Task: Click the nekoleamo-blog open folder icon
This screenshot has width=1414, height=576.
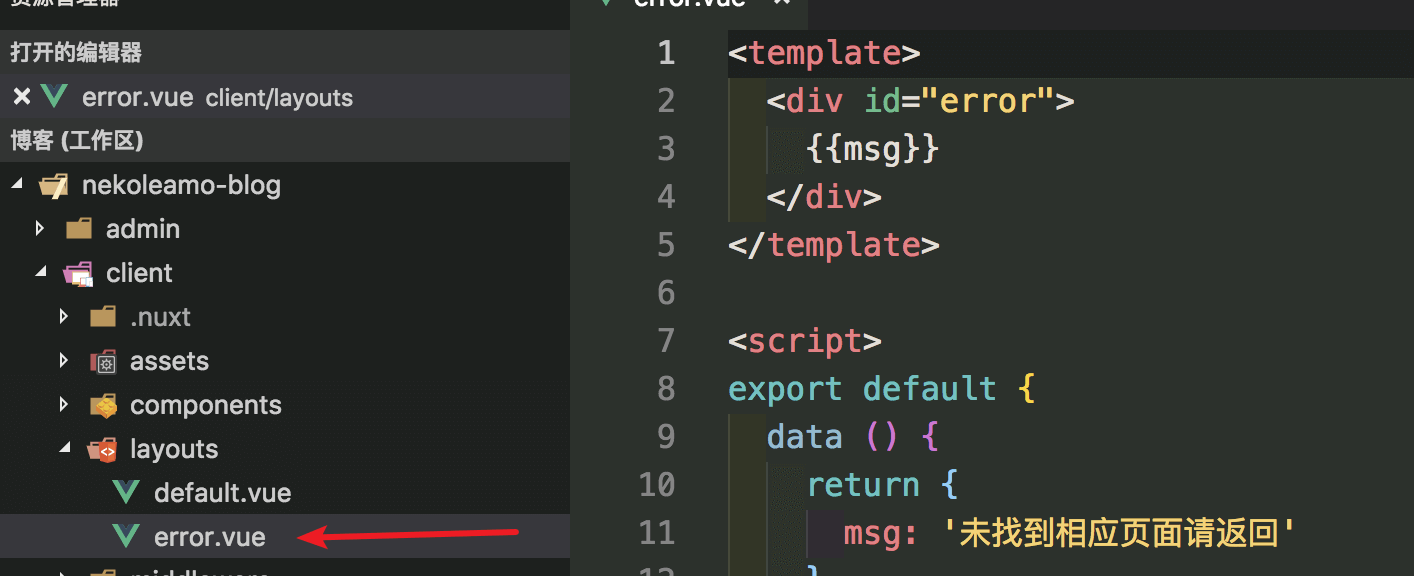Action: click(x=53, y=186)
